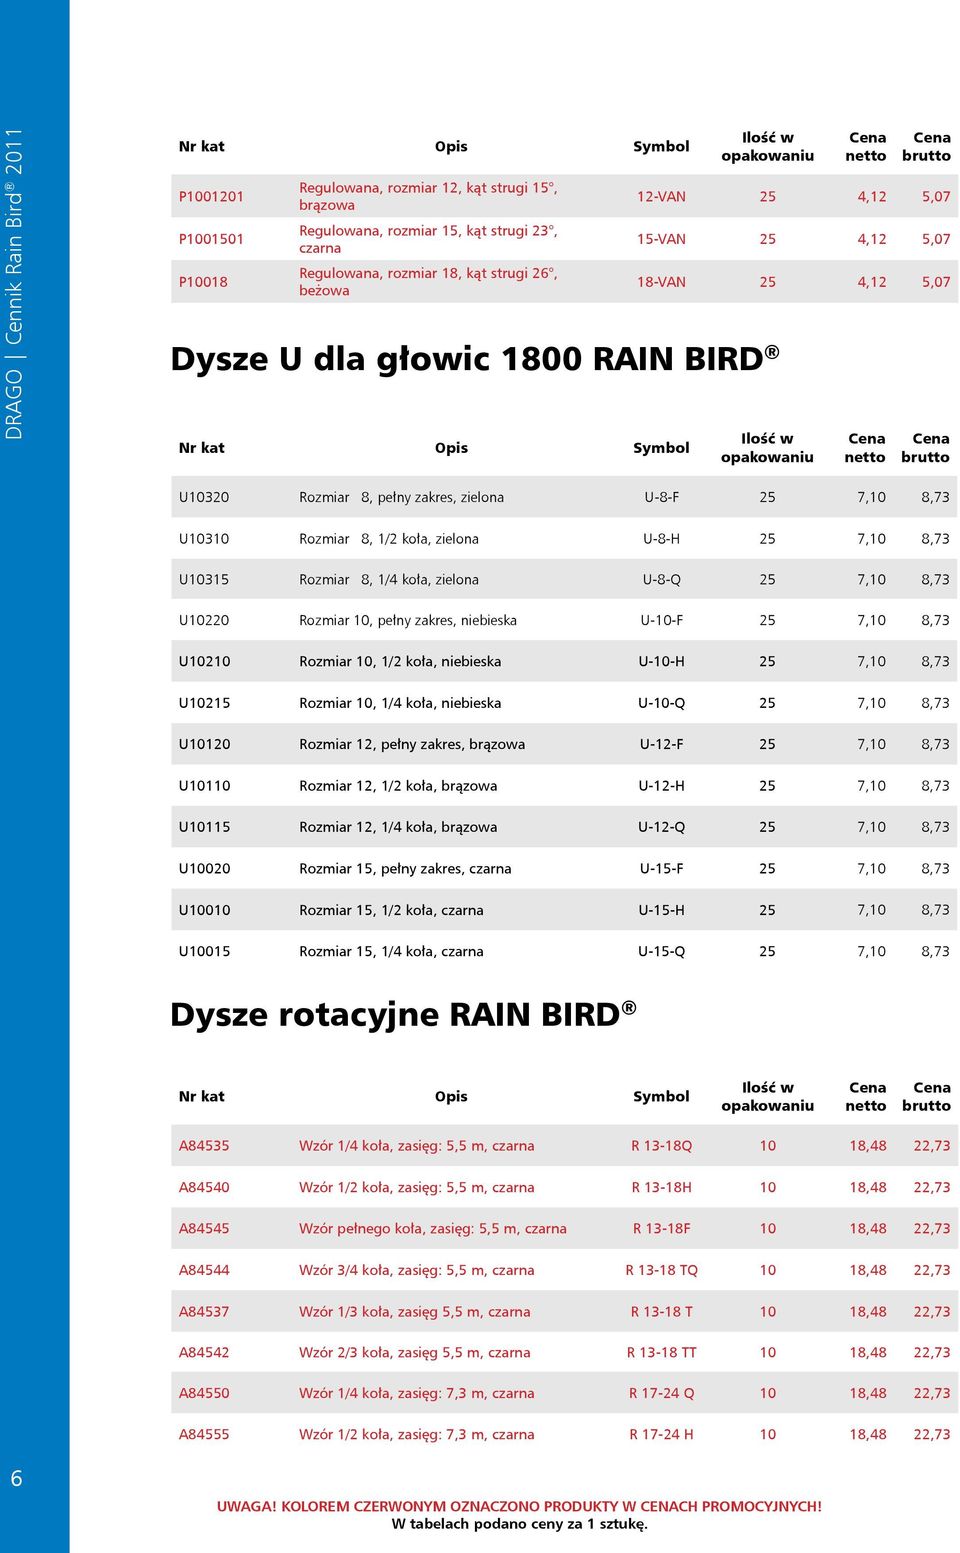Select symbol R 13-18H

(x=661, y=1188)
